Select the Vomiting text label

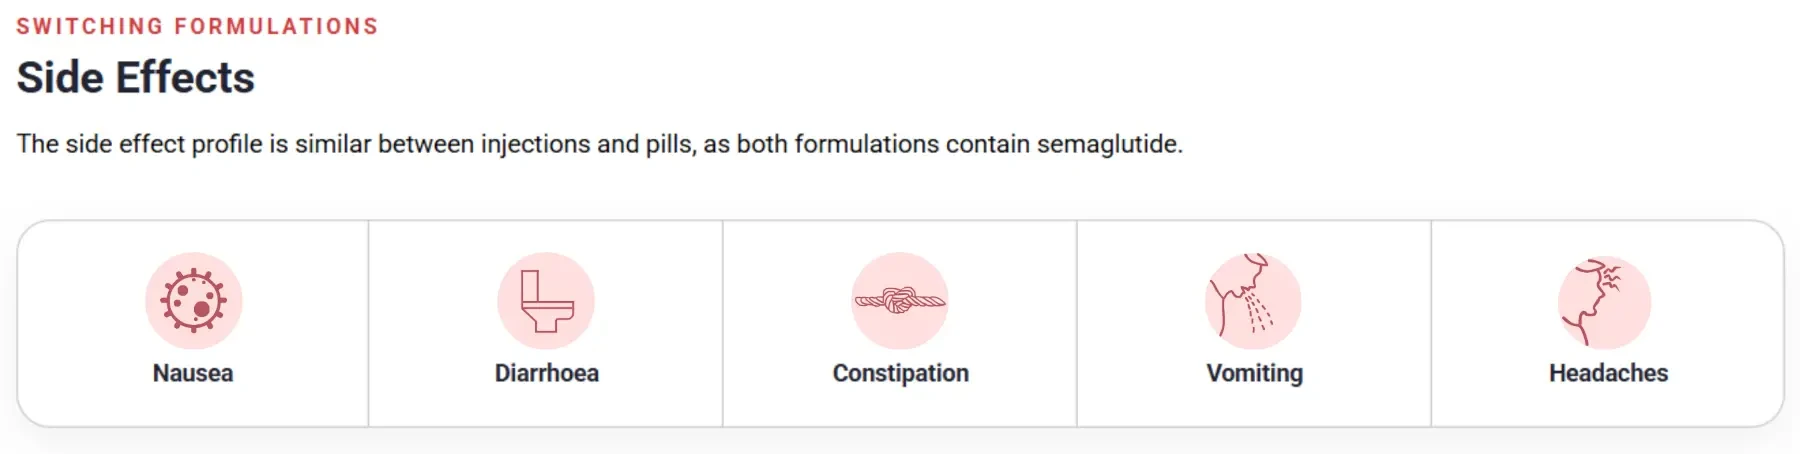[x=1255, y=373]
